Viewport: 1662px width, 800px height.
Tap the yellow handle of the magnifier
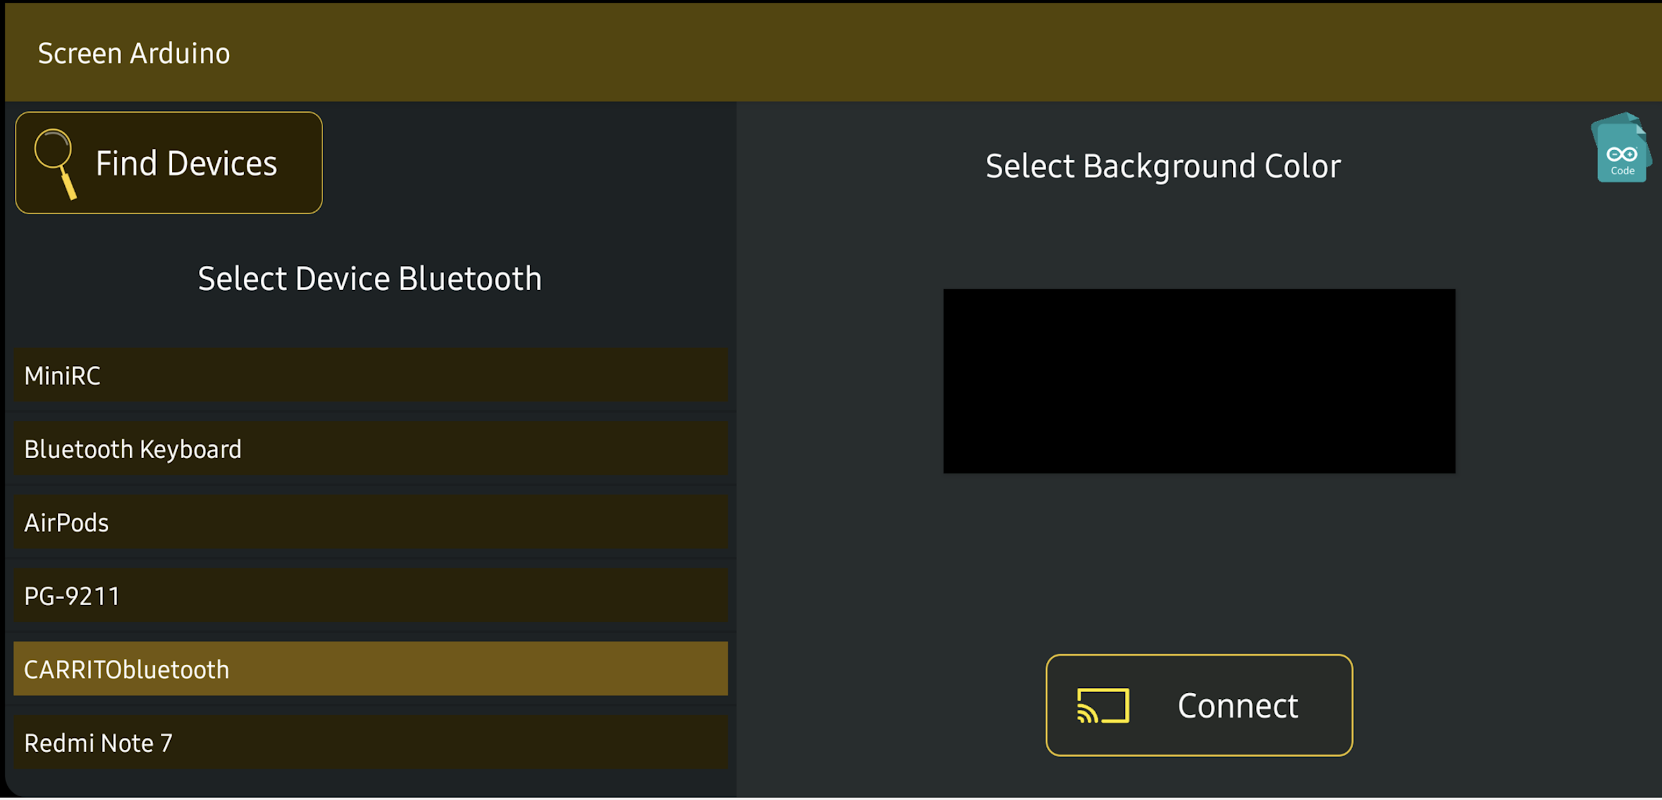tap(68, 186)
